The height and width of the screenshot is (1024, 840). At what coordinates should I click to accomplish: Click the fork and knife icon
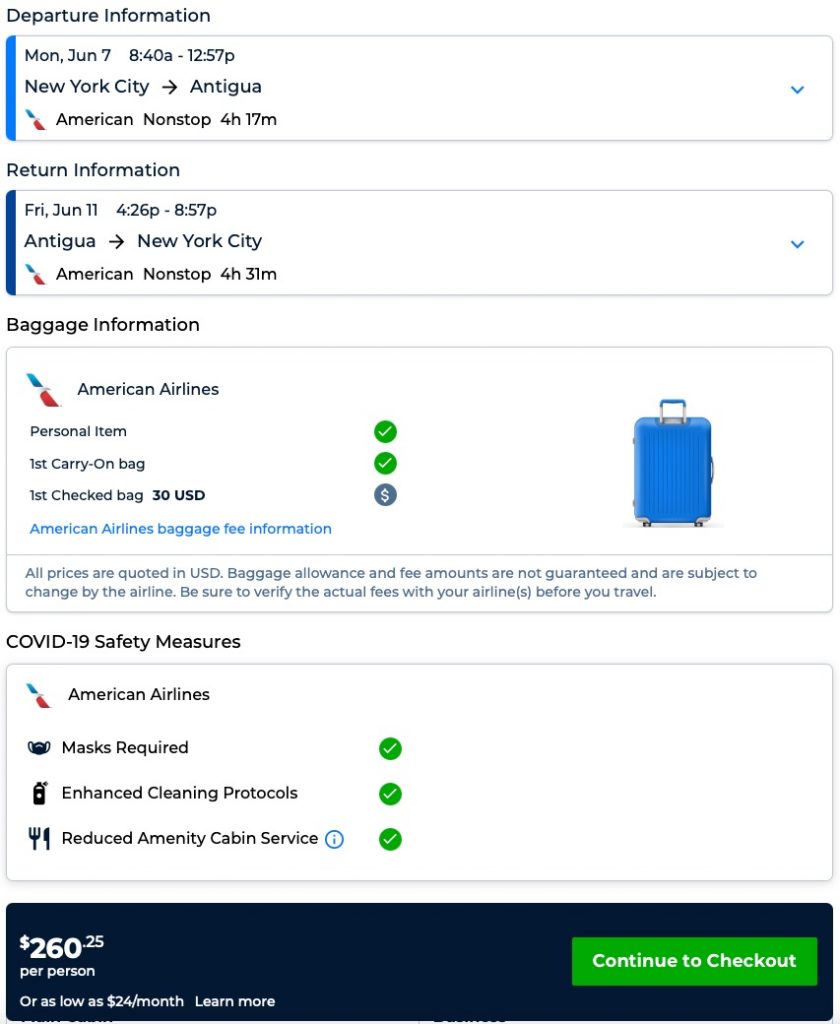[x=39, y=839]
